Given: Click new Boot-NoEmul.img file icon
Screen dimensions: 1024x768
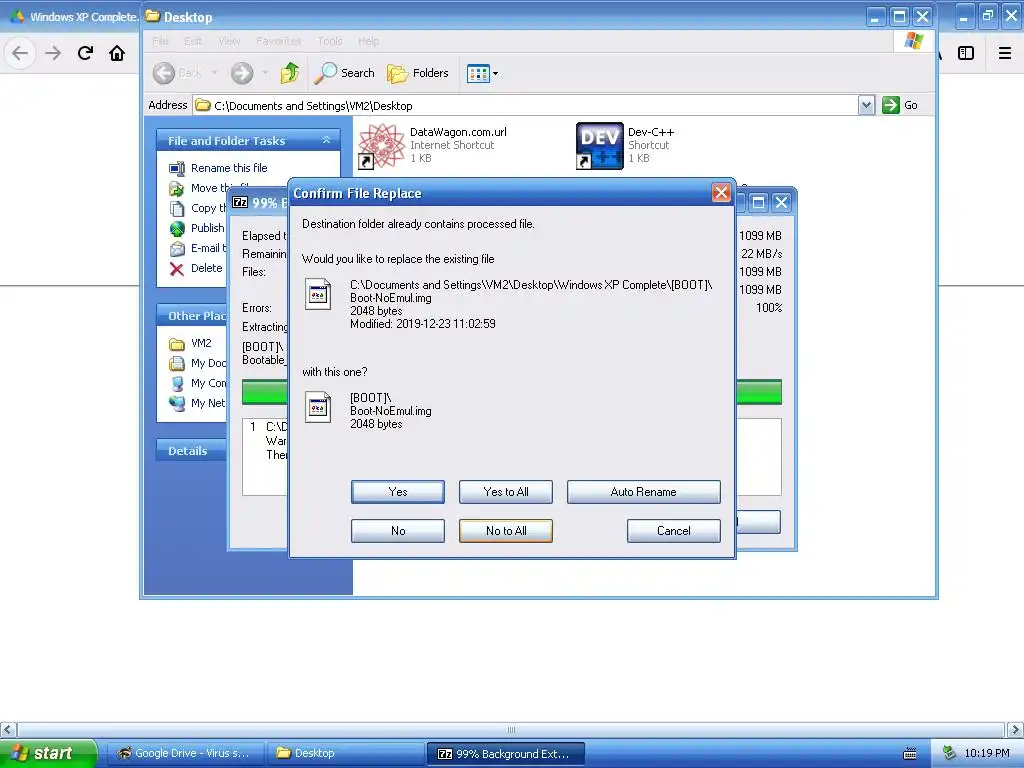Looking at the screenshot, I should (318, 407).
